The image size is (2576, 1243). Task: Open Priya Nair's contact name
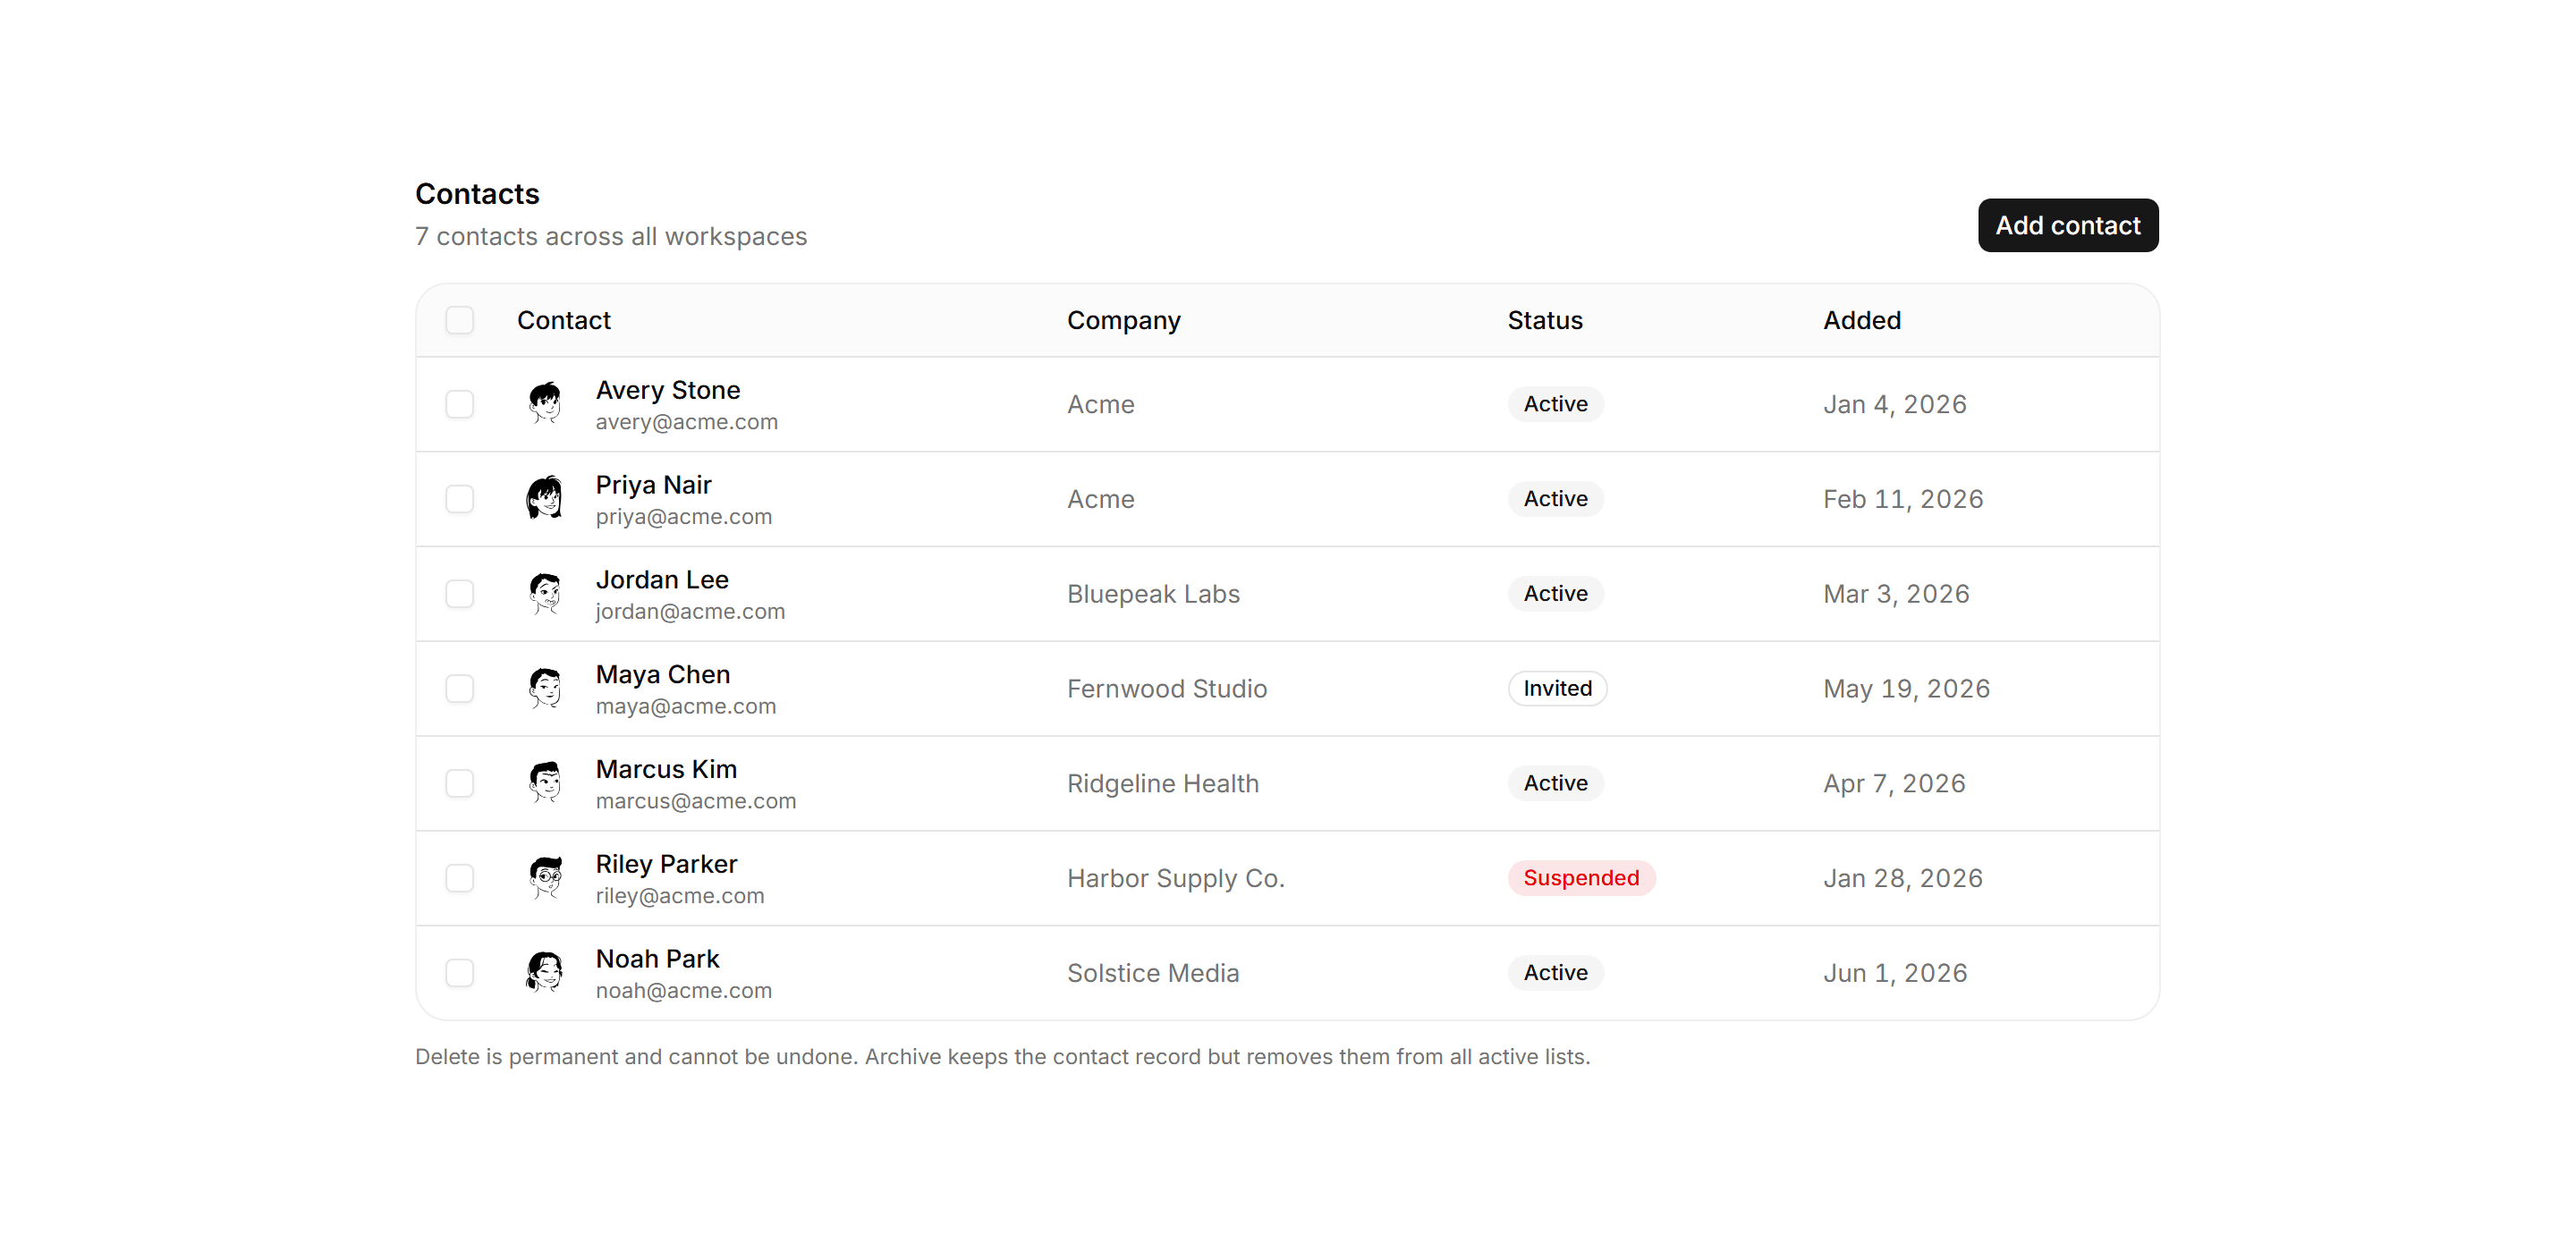coord(654,485)
